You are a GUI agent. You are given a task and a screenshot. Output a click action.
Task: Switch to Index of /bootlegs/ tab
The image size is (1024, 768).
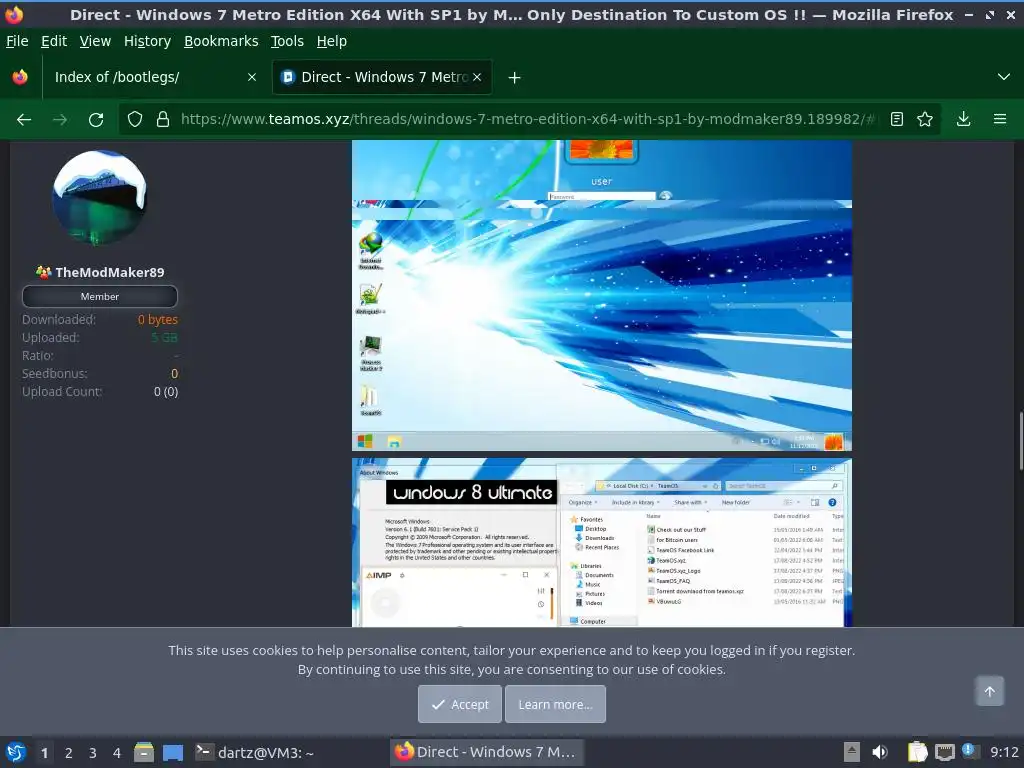point(154,77)
